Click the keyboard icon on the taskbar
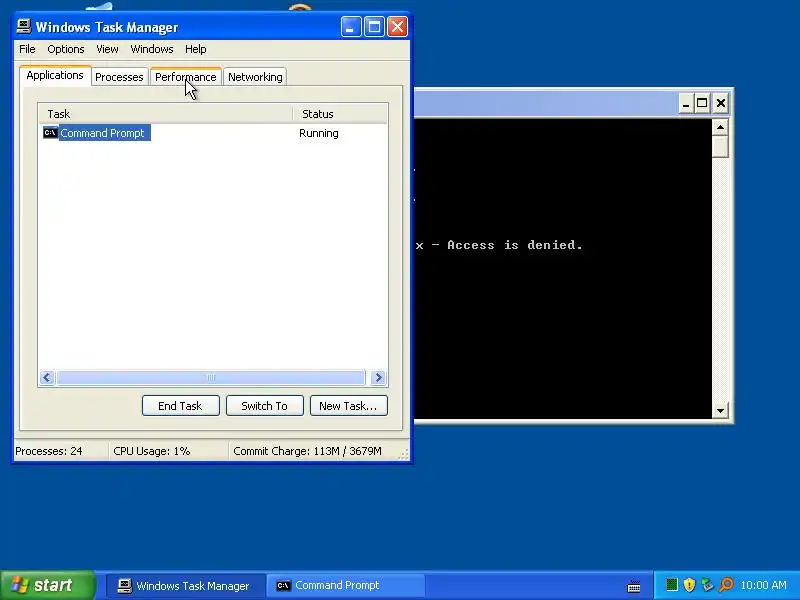Viewport: 800px width, 600px height. [634, 586]
